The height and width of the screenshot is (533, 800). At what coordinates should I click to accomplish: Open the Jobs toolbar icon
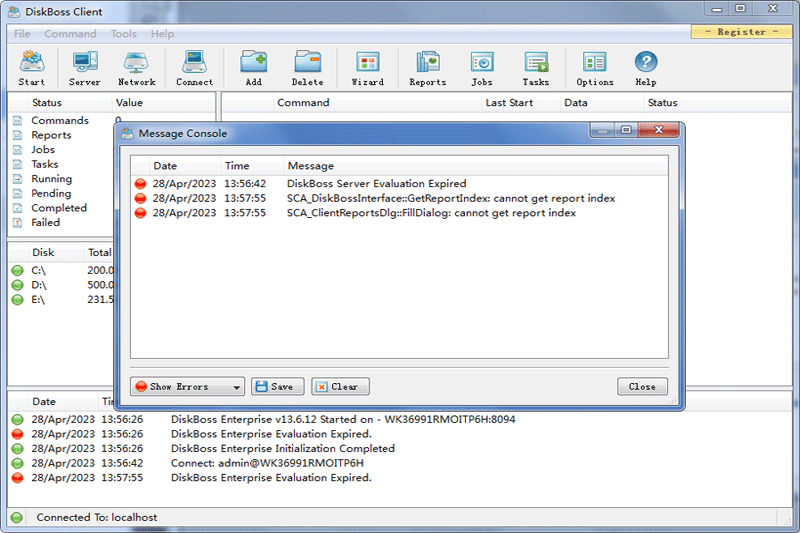point(482,68)
